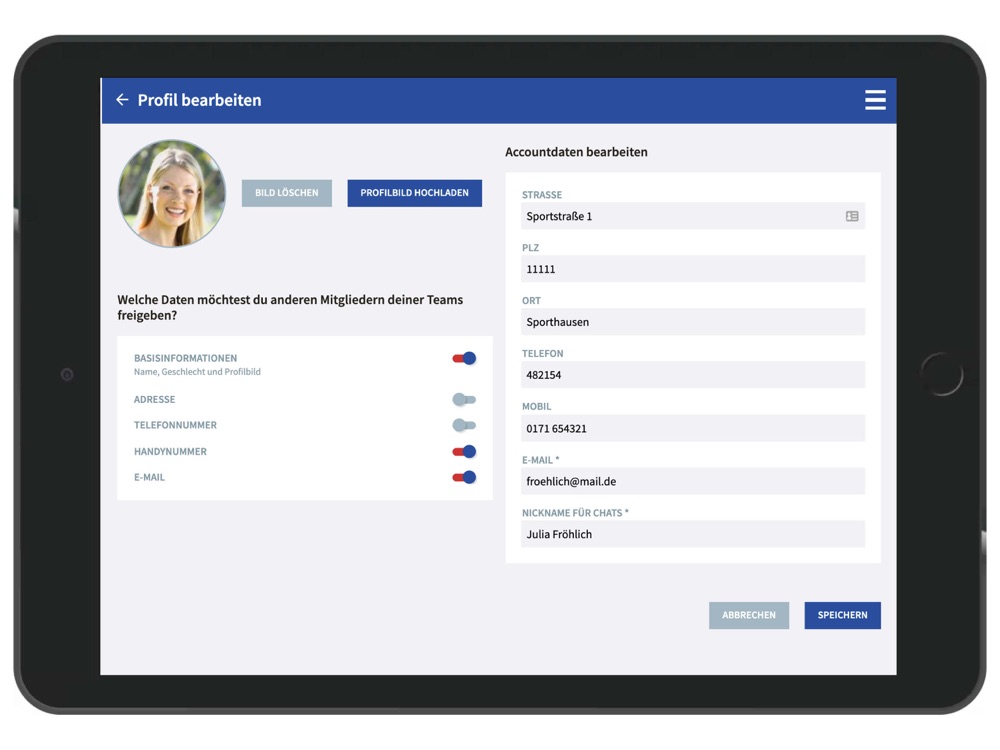Screen dimensions: 1000x750
Task: Enable the Adresse sharing toggle
Action: (464, 399)
